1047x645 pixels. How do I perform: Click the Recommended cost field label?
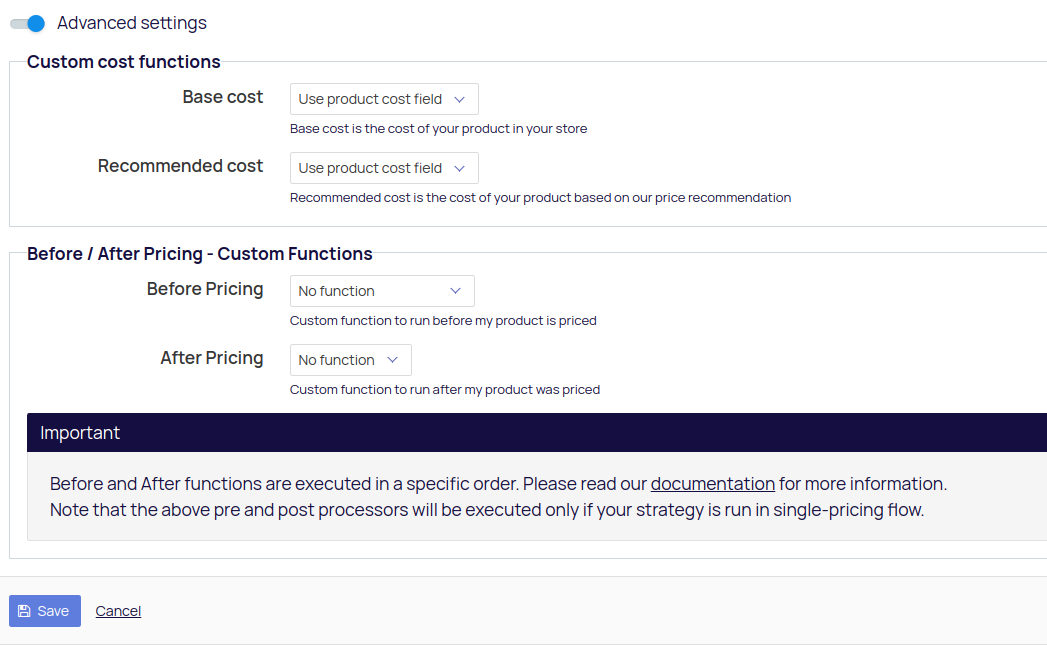pos(180,166)
